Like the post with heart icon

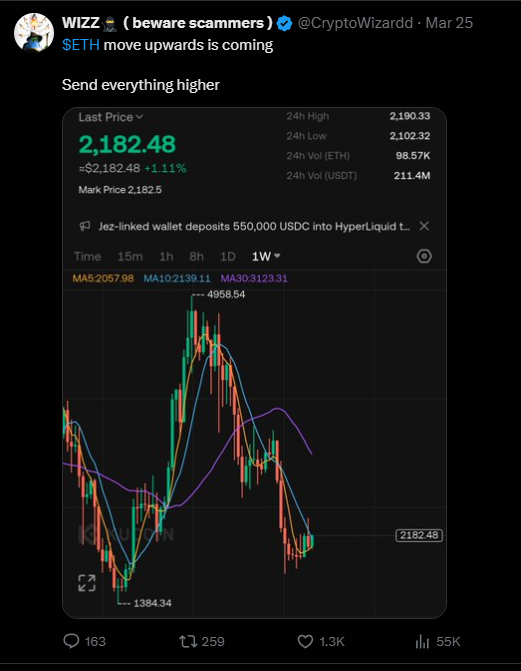coord(305,641)
